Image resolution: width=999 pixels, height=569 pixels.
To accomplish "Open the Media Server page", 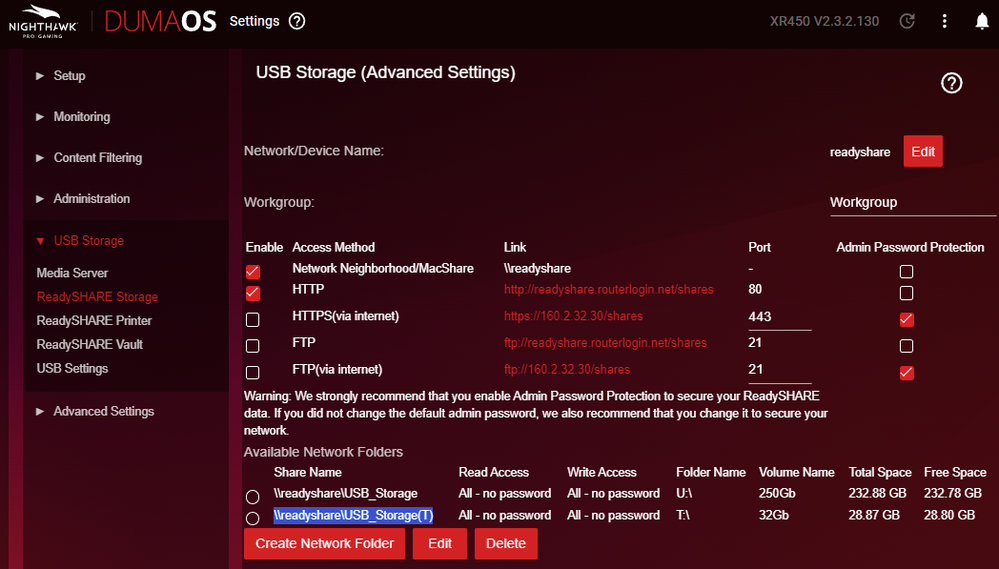I will tap(72, 273).
